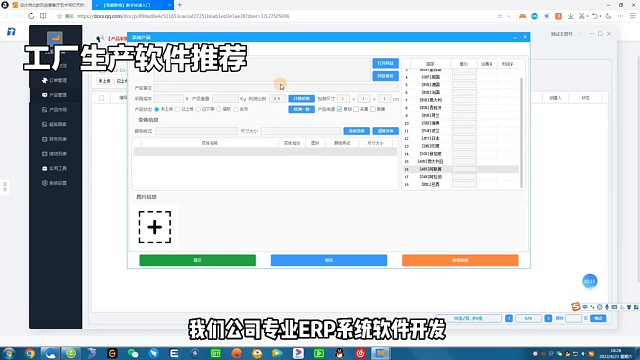Screen dimensions: 640x360
Task: Open the user account dropdown top right
Action: 565,34
